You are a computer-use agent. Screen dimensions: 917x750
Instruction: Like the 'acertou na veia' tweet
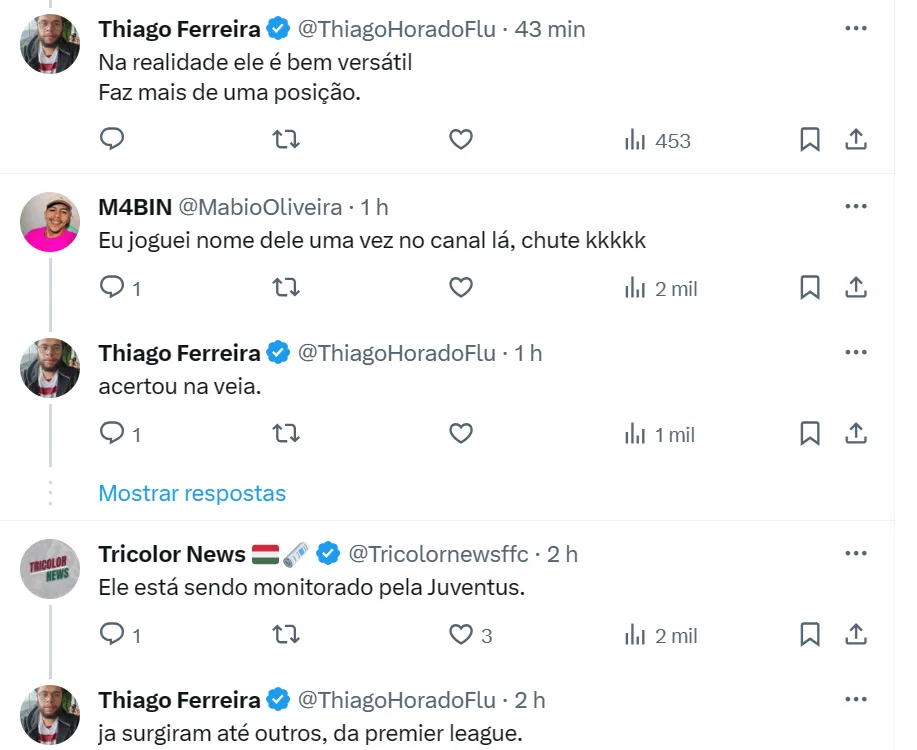tap(460, 434)
